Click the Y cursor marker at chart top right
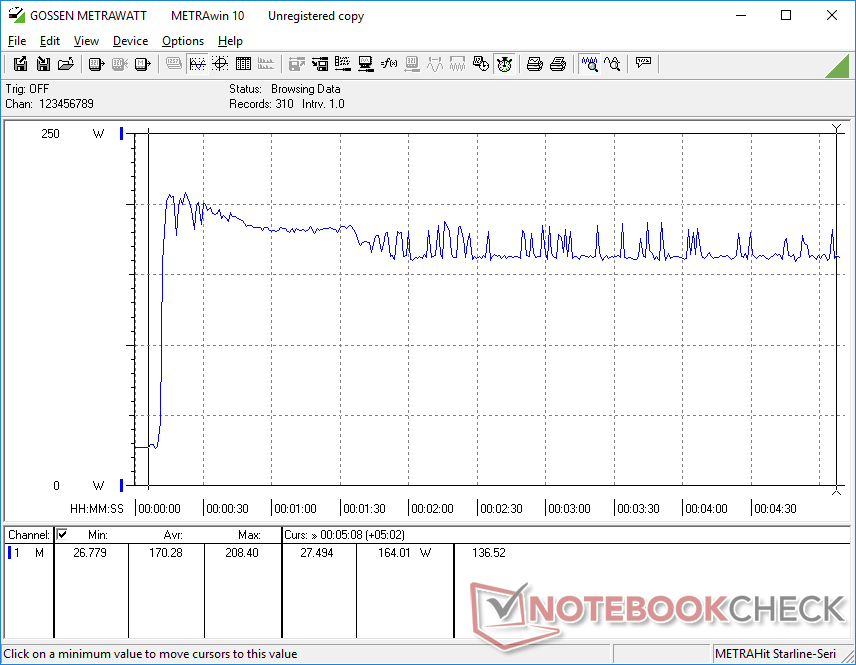This screenshot has height=665, width=856. coord(836,128)
